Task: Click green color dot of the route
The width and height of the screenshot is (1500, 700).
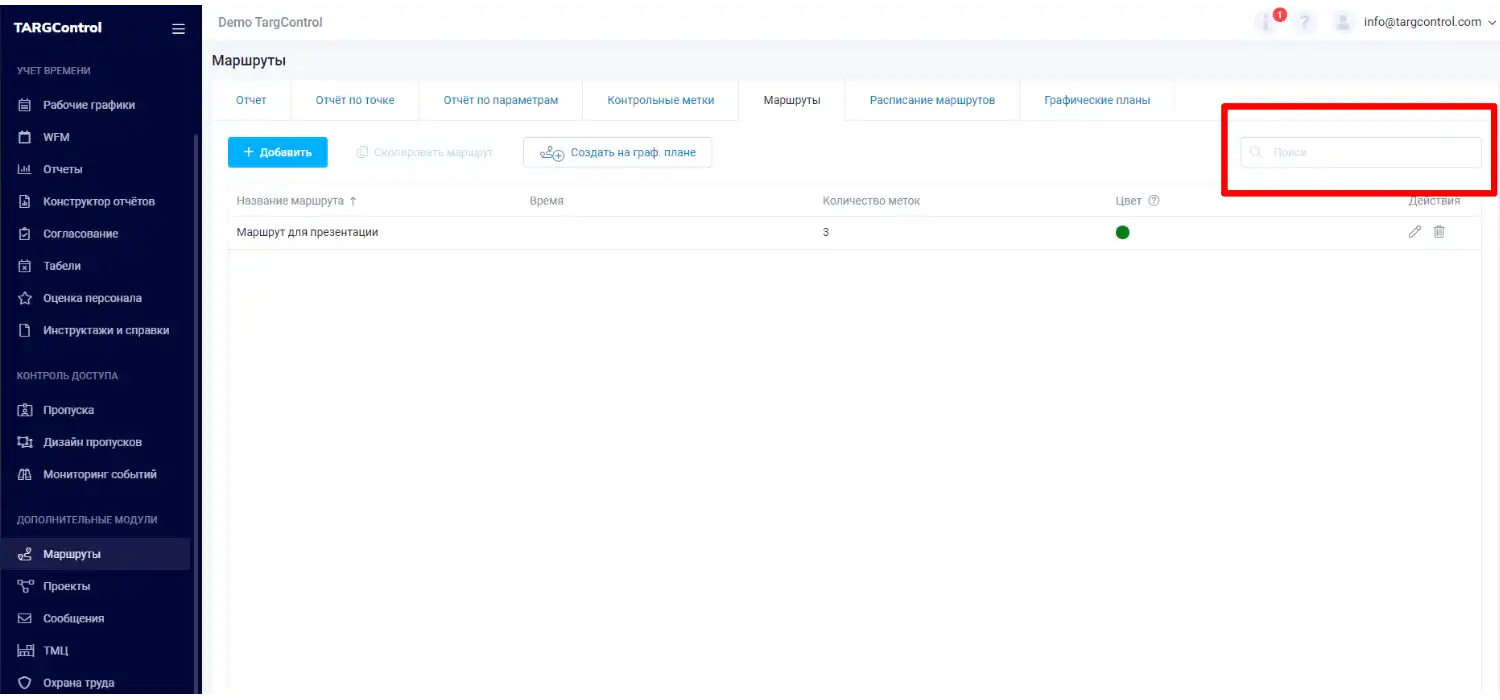Action: 1122,233
